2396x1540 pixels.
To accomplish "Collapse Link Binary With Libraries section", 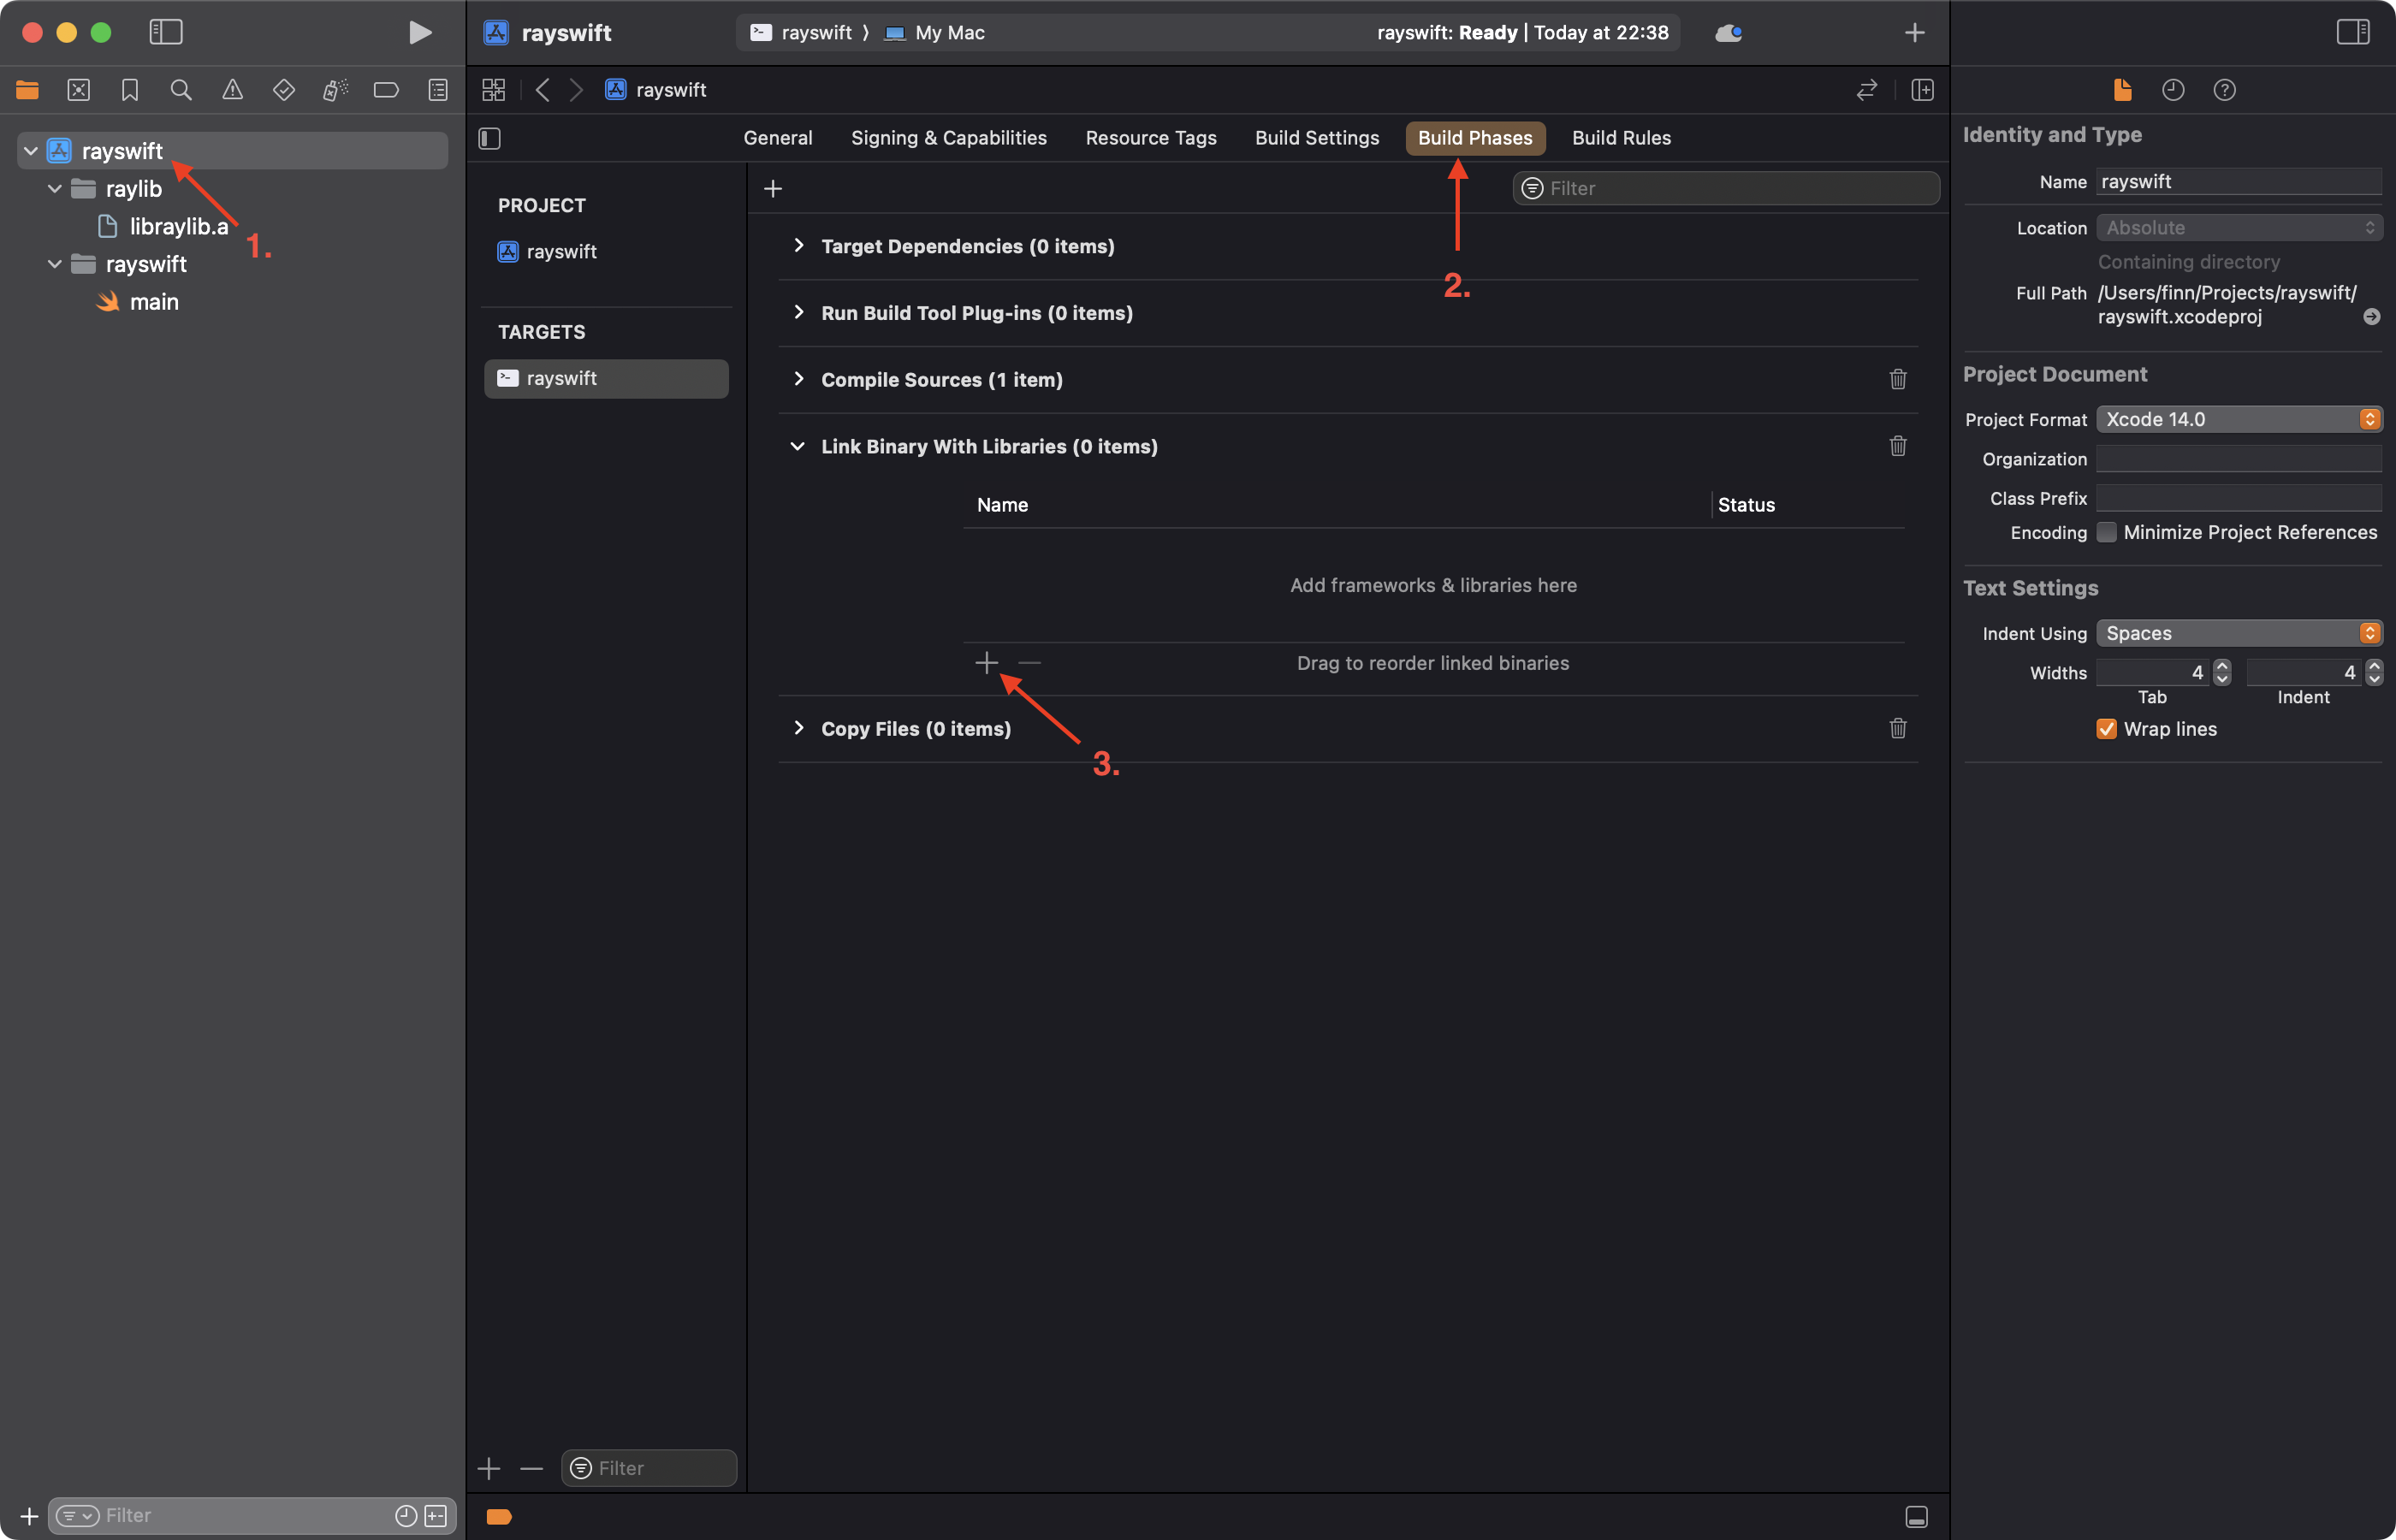I will (x=798, y=446).
